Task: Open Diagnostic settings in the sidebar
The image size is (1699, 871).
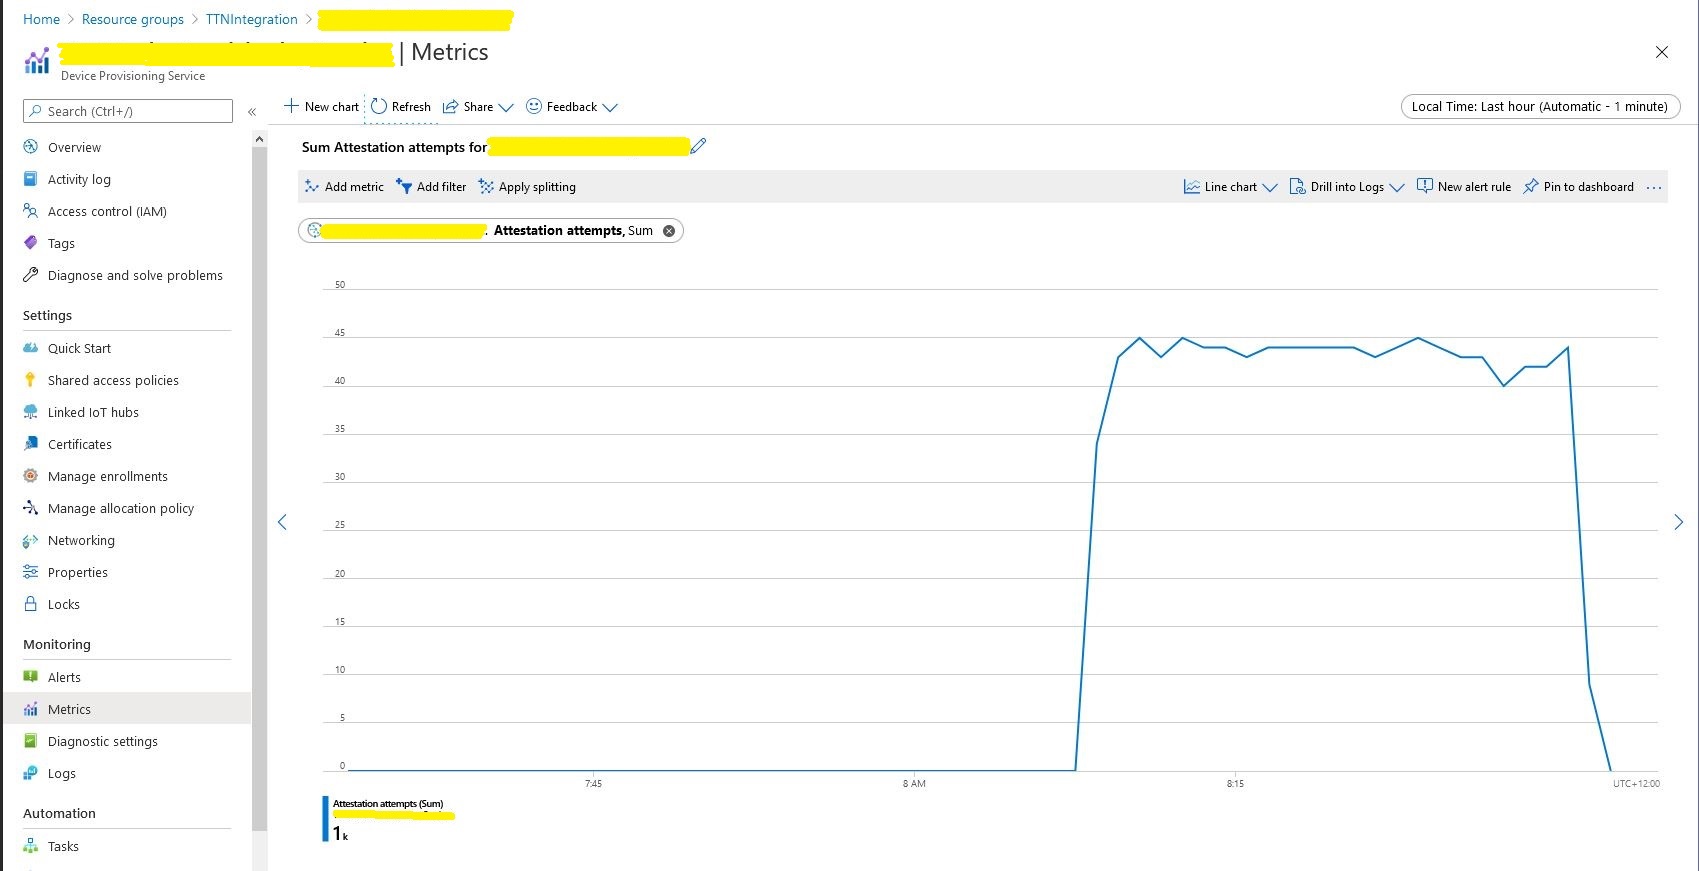Action: 102,741
